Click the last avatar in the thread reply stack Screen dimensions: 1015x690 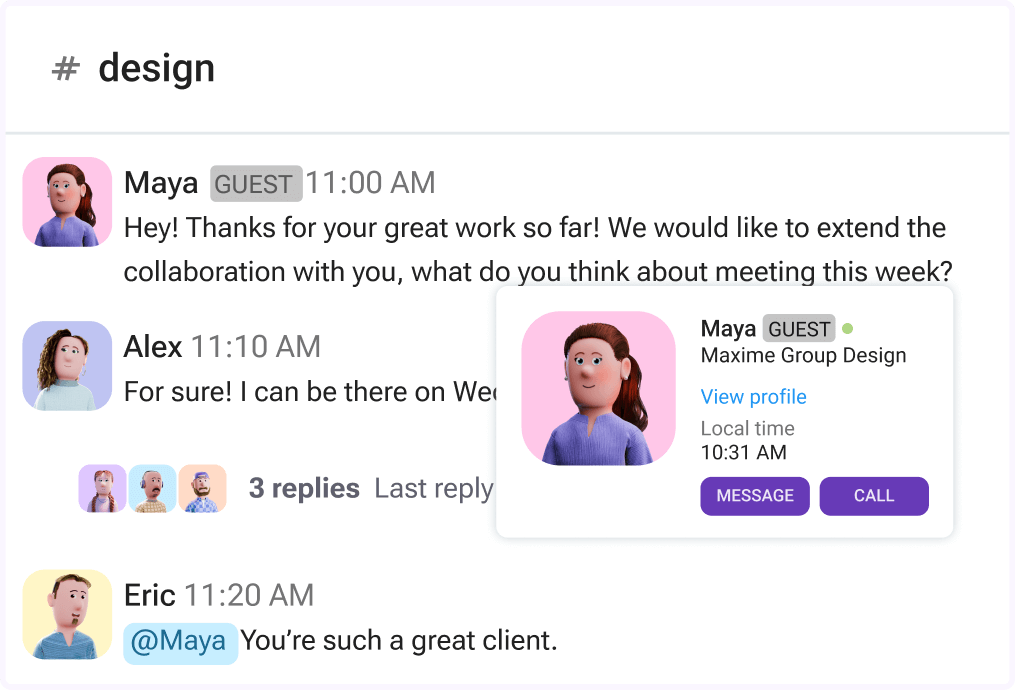(204, 488)
